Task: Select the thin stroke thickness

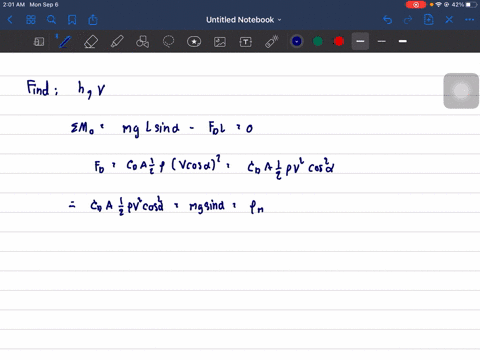Action: (382, 41)
